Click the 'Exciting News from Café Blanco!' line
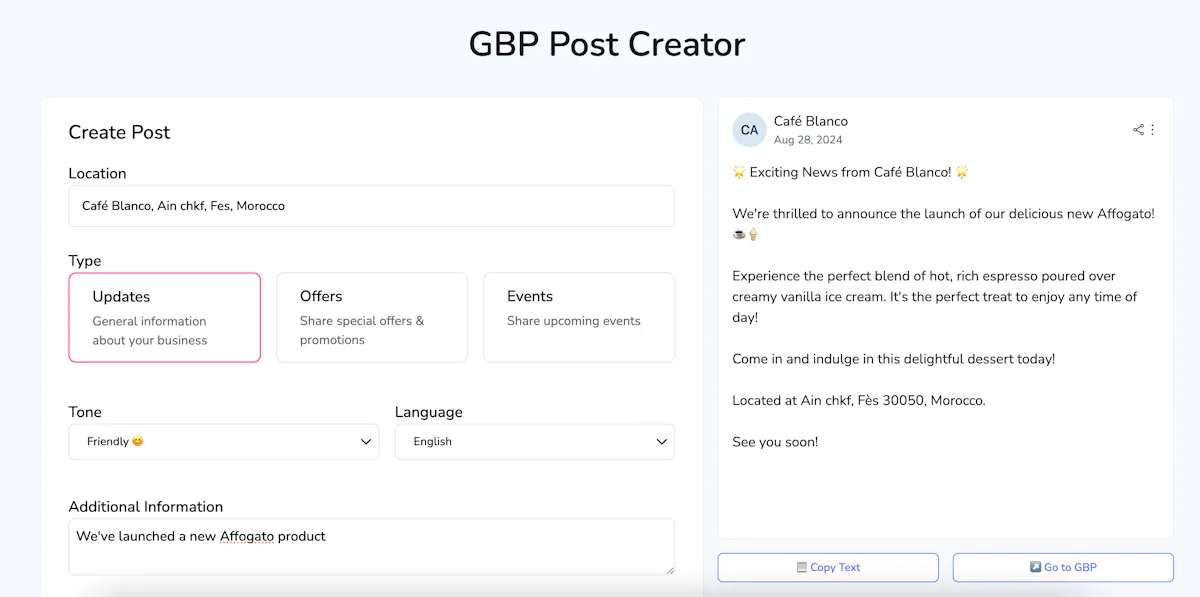The height and width of the screenshot is (597, 1200). click(x=850, y=172)
